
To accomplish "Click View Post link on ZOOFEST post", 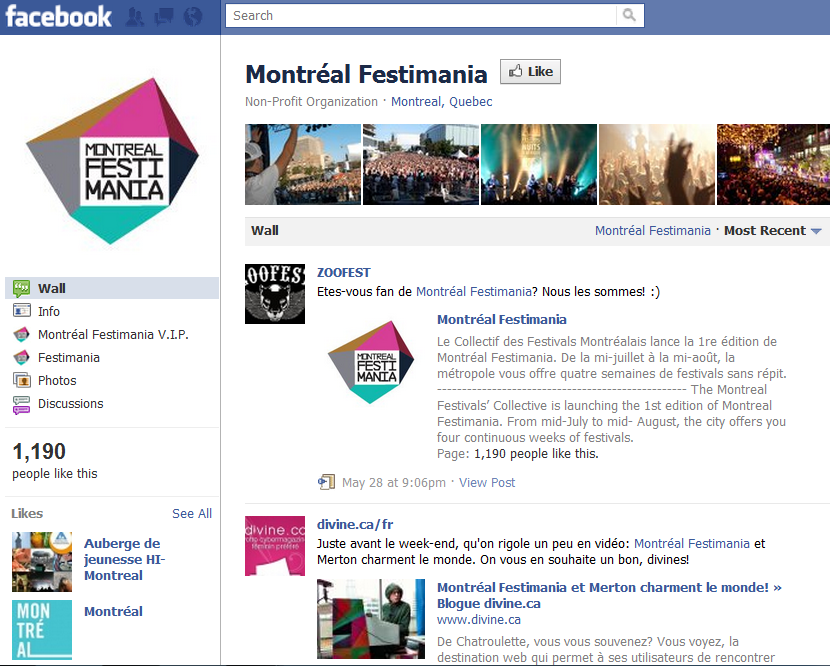I will [487, 482].
